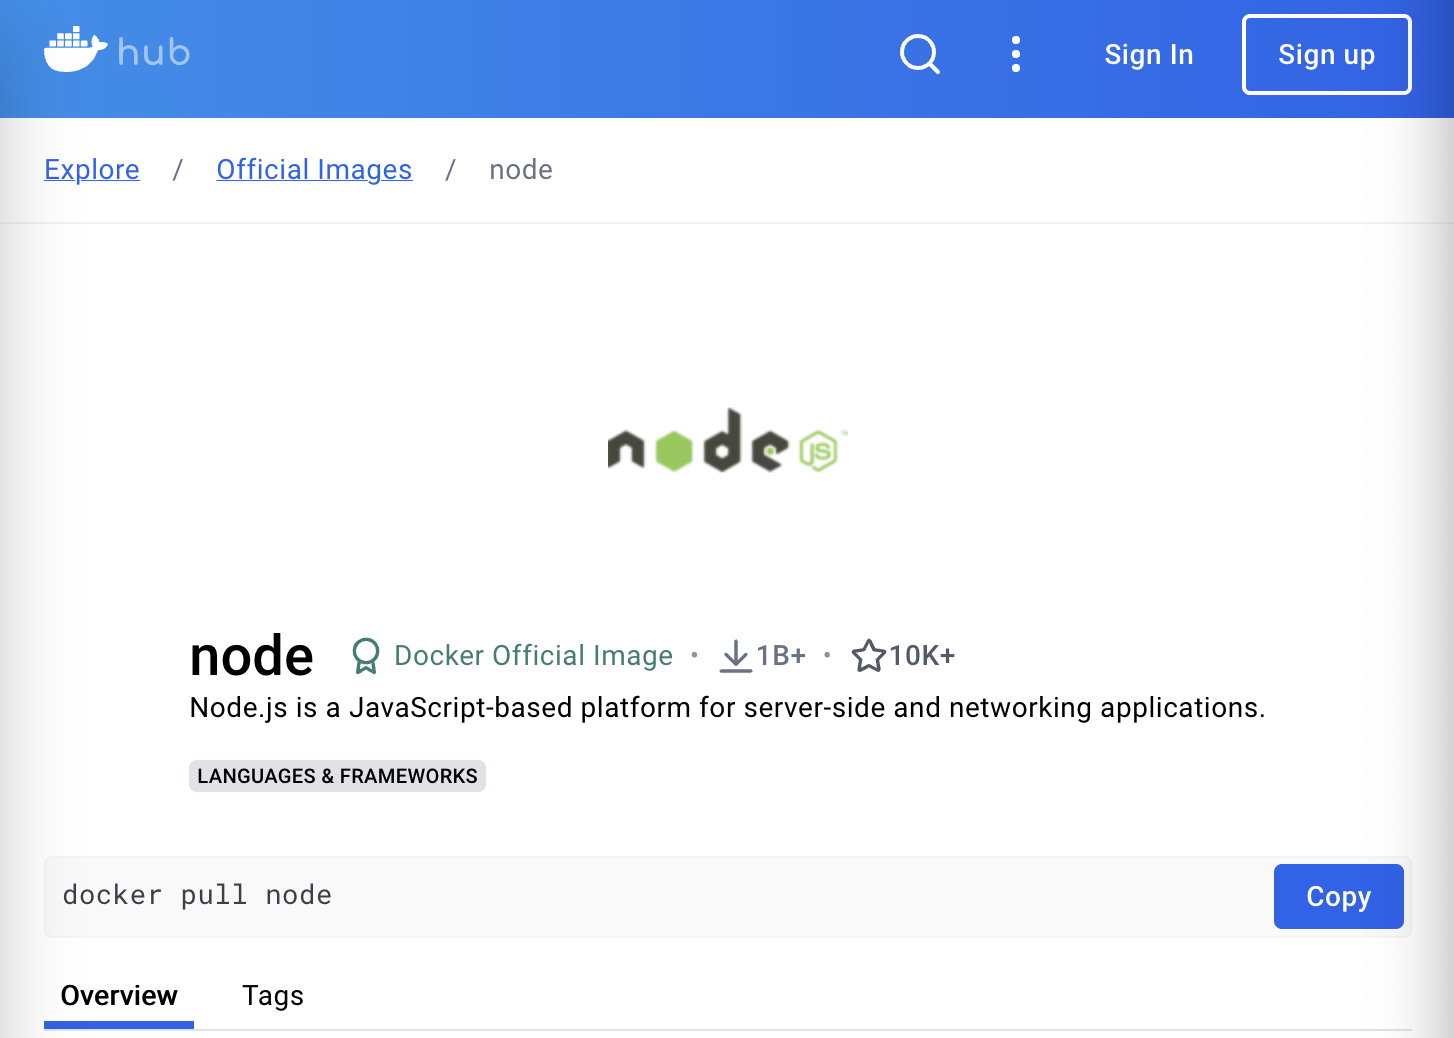Click the Docker Hub whale logo
This screenshot has width=1454, height=1038.
tap(75, 50)
